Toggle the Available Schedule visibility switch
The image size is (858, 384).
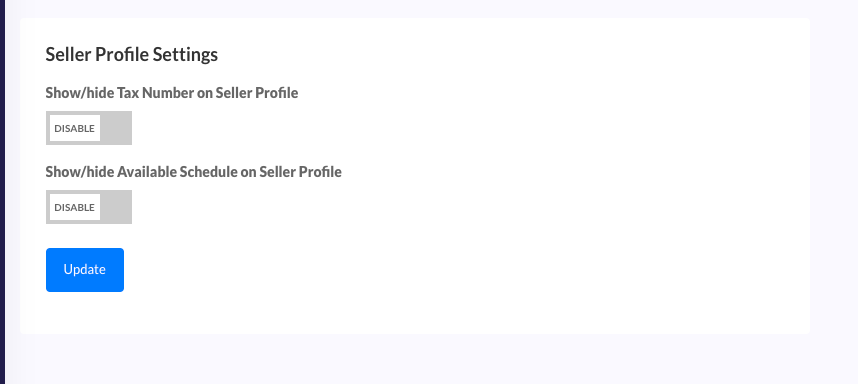[x=89, y=207]
